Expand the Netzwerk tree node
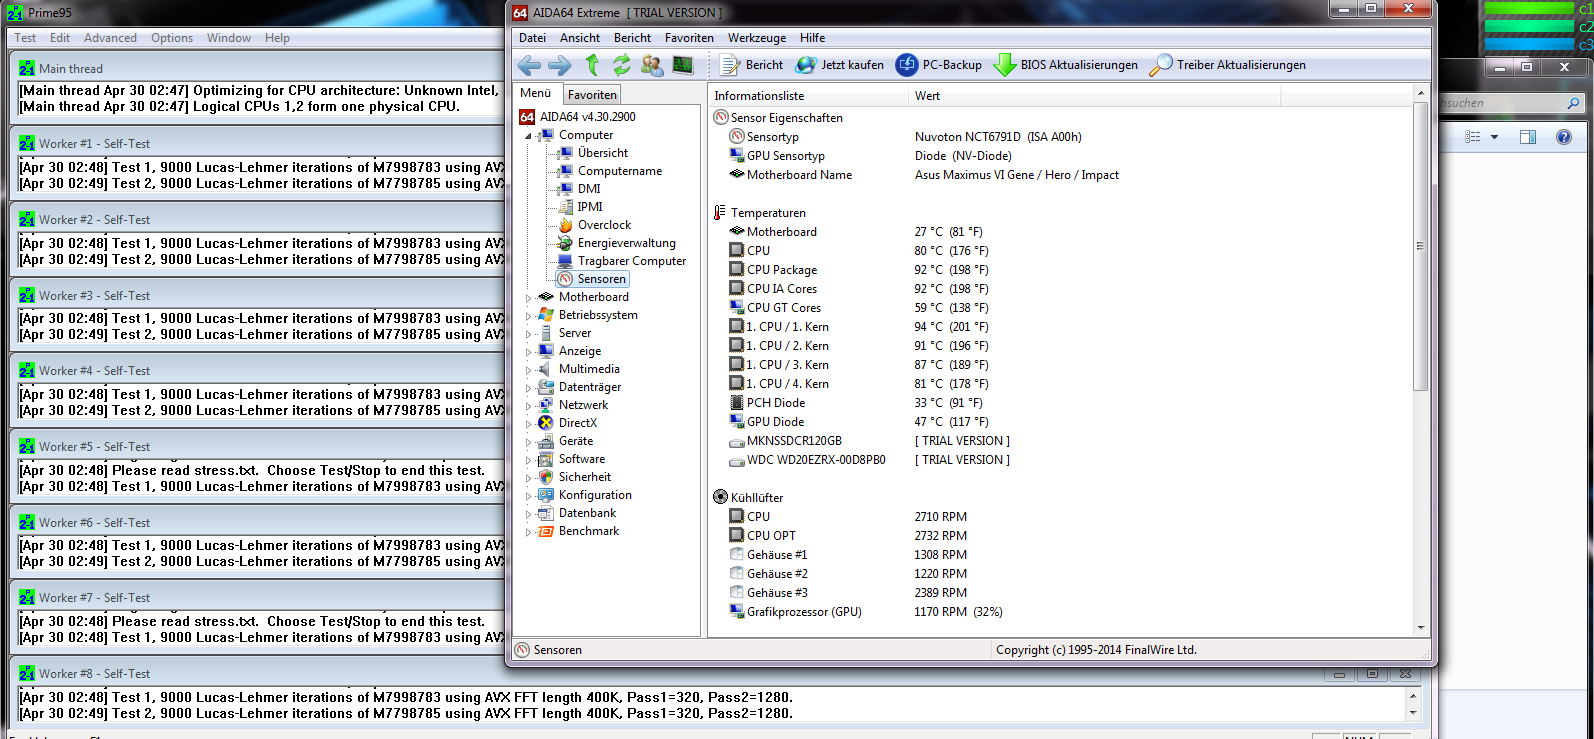This screenshot has width=1594, height=739. tap(529, 405)
